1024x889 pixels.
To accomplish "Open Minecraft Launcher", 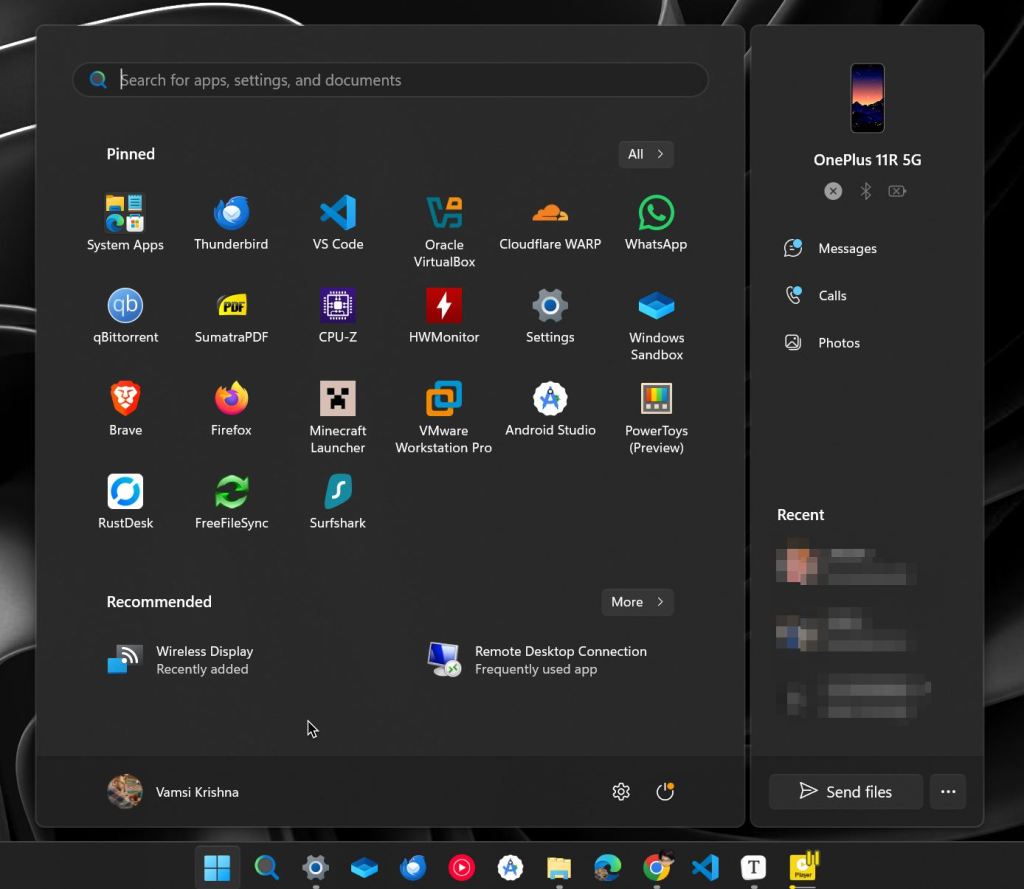I will pyautogui.click(x=338, y=417).
